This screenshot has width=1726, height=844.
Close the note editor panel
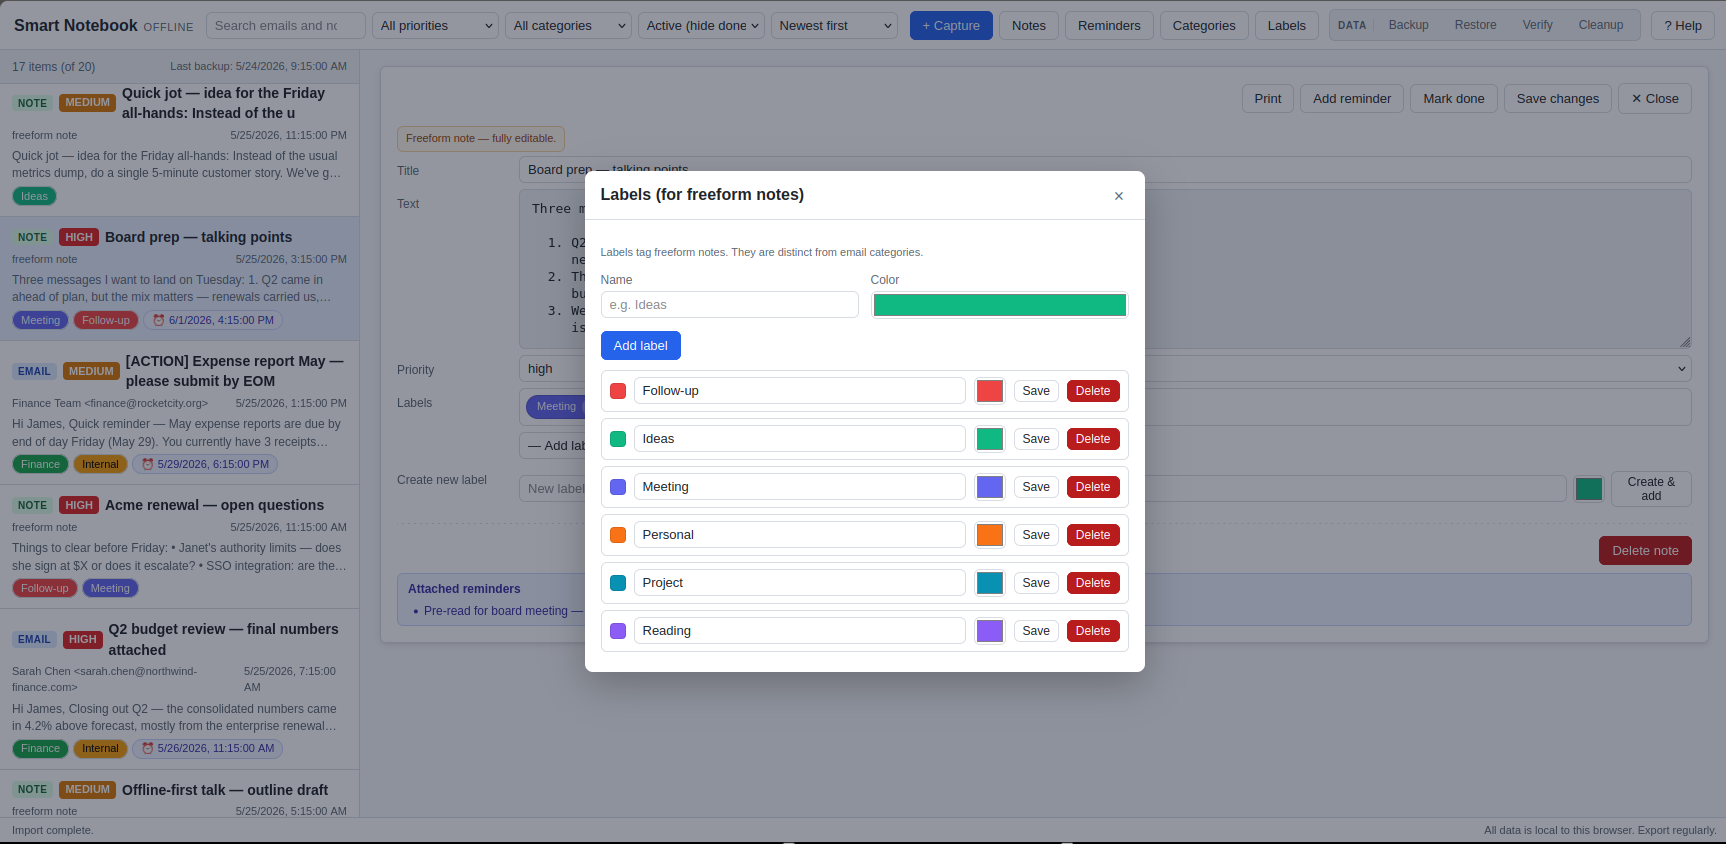coord(1654,99)
